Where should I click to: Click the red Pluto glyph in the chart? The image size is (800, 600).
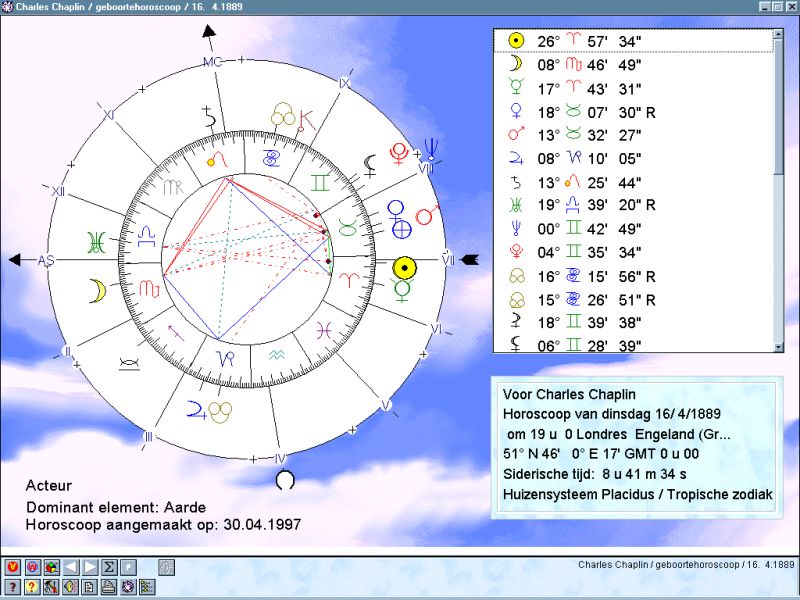tap(398, 154)
